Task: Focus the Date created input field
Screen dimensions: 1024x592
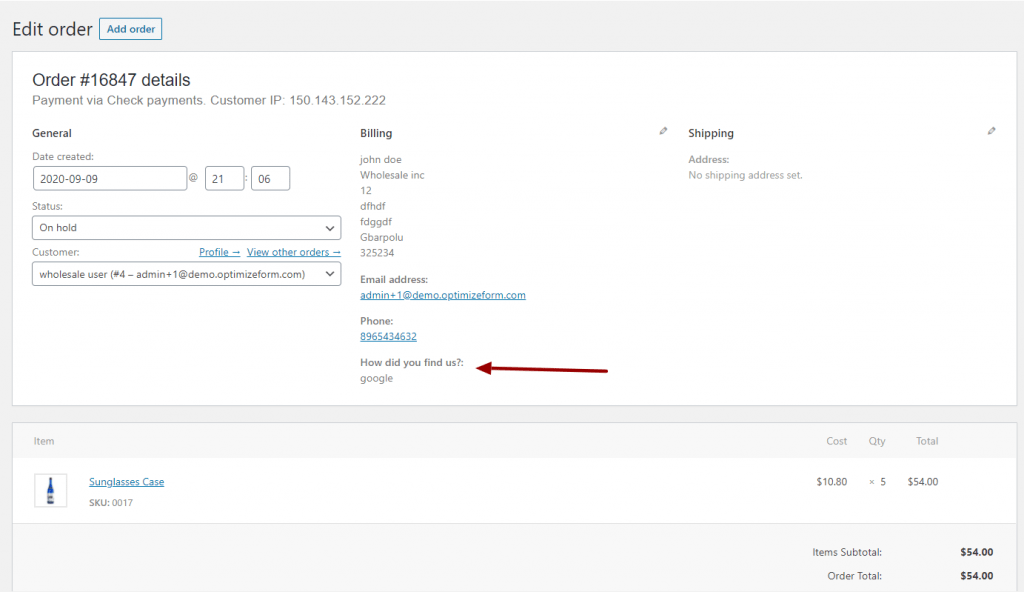Action: [110, 178]
